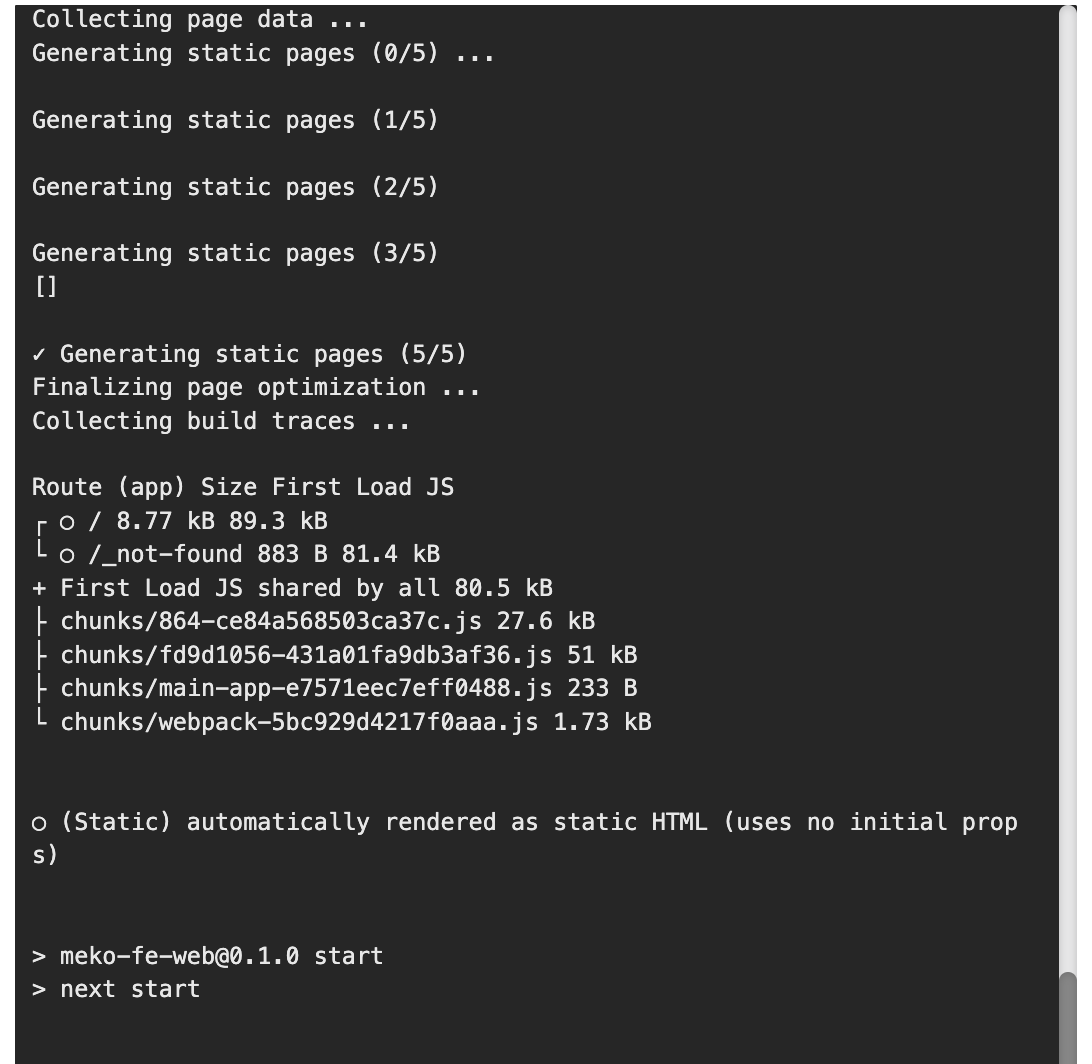Screen dimensions: 1092x1064
Task: Click the "Collecting build traces ..." line
Action: point(220,421)
